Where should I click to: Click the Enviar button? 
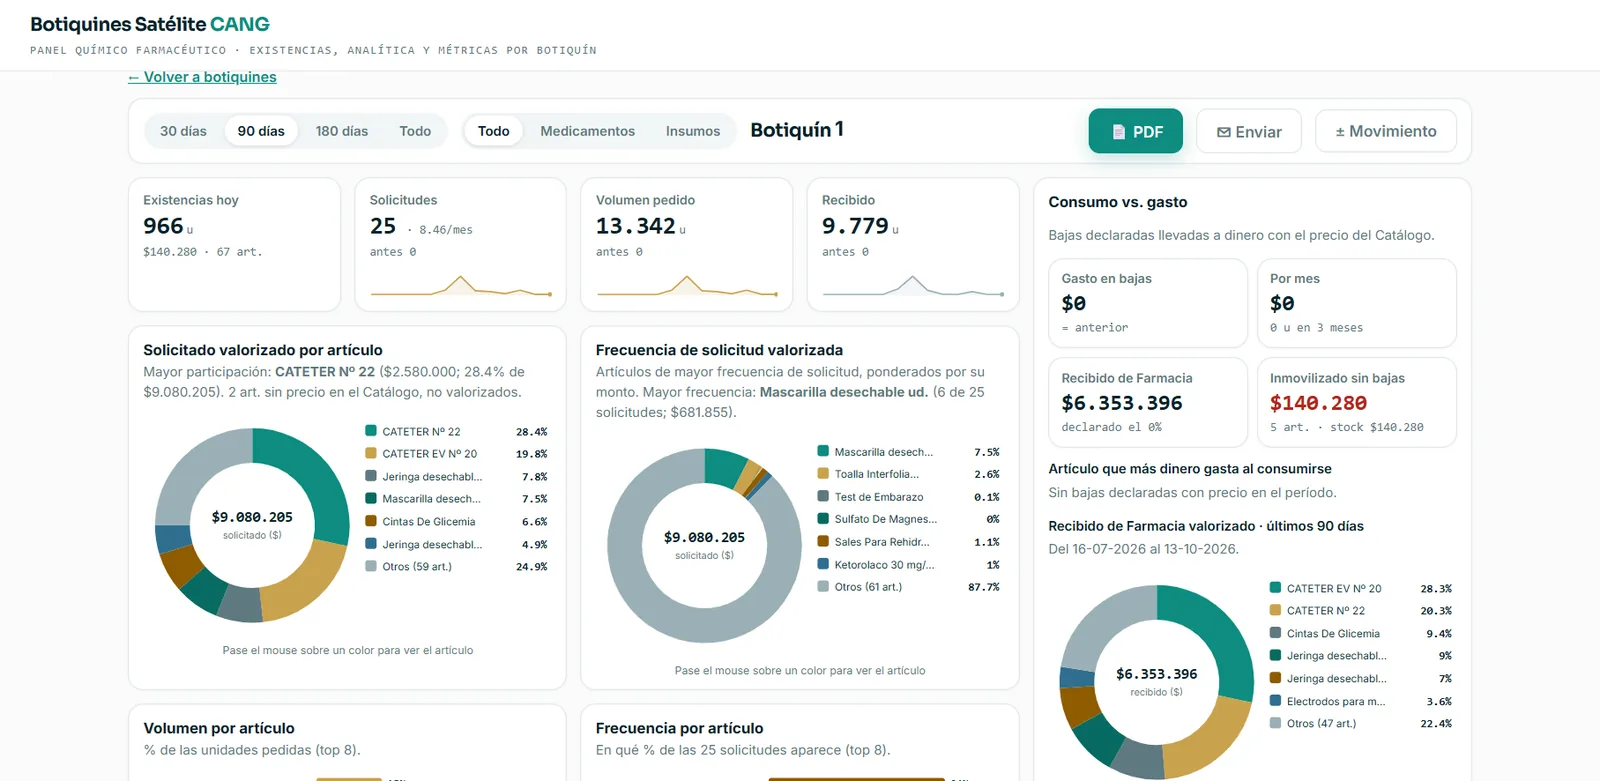click(1249, 131)
